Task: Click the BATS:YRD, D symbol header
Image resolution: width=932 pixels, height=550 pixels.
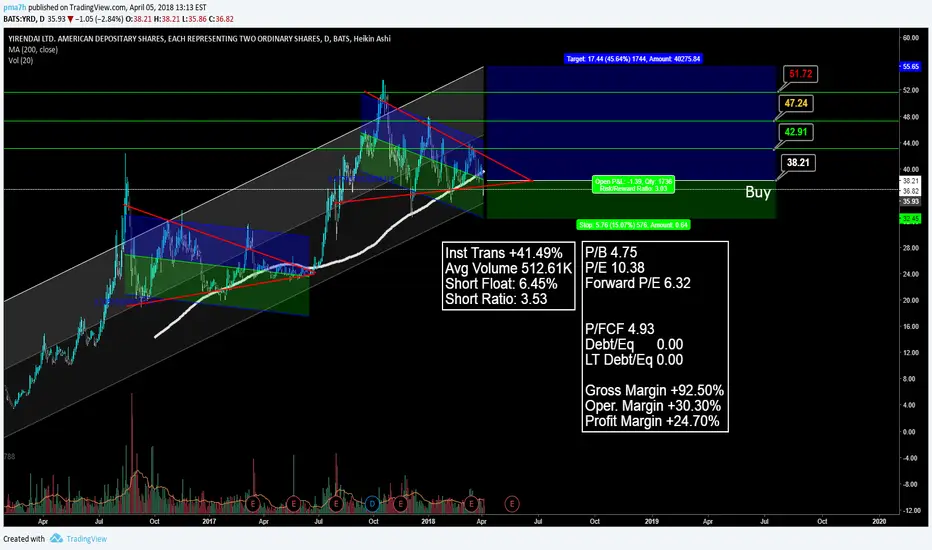Action: coord(24,19)
